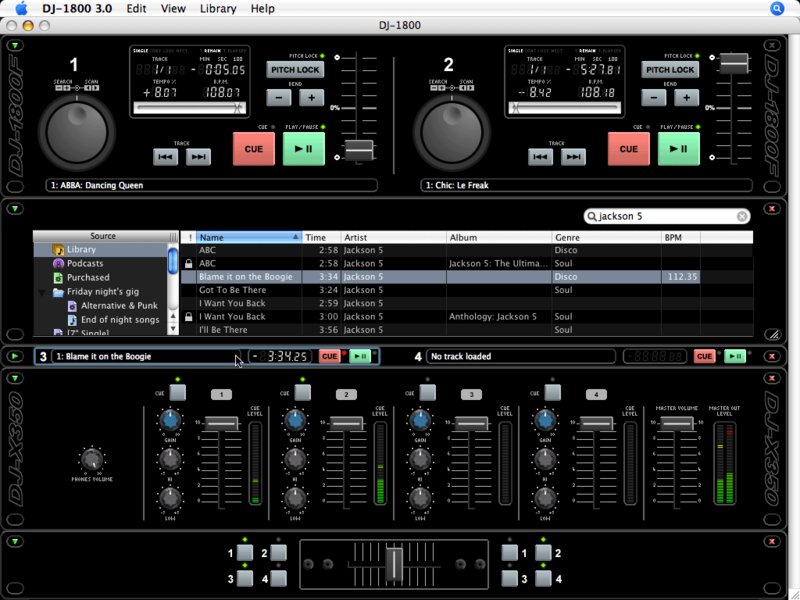Click next track button on deck 1
Screen dimensions: 800x600
(x=198, y=157)
